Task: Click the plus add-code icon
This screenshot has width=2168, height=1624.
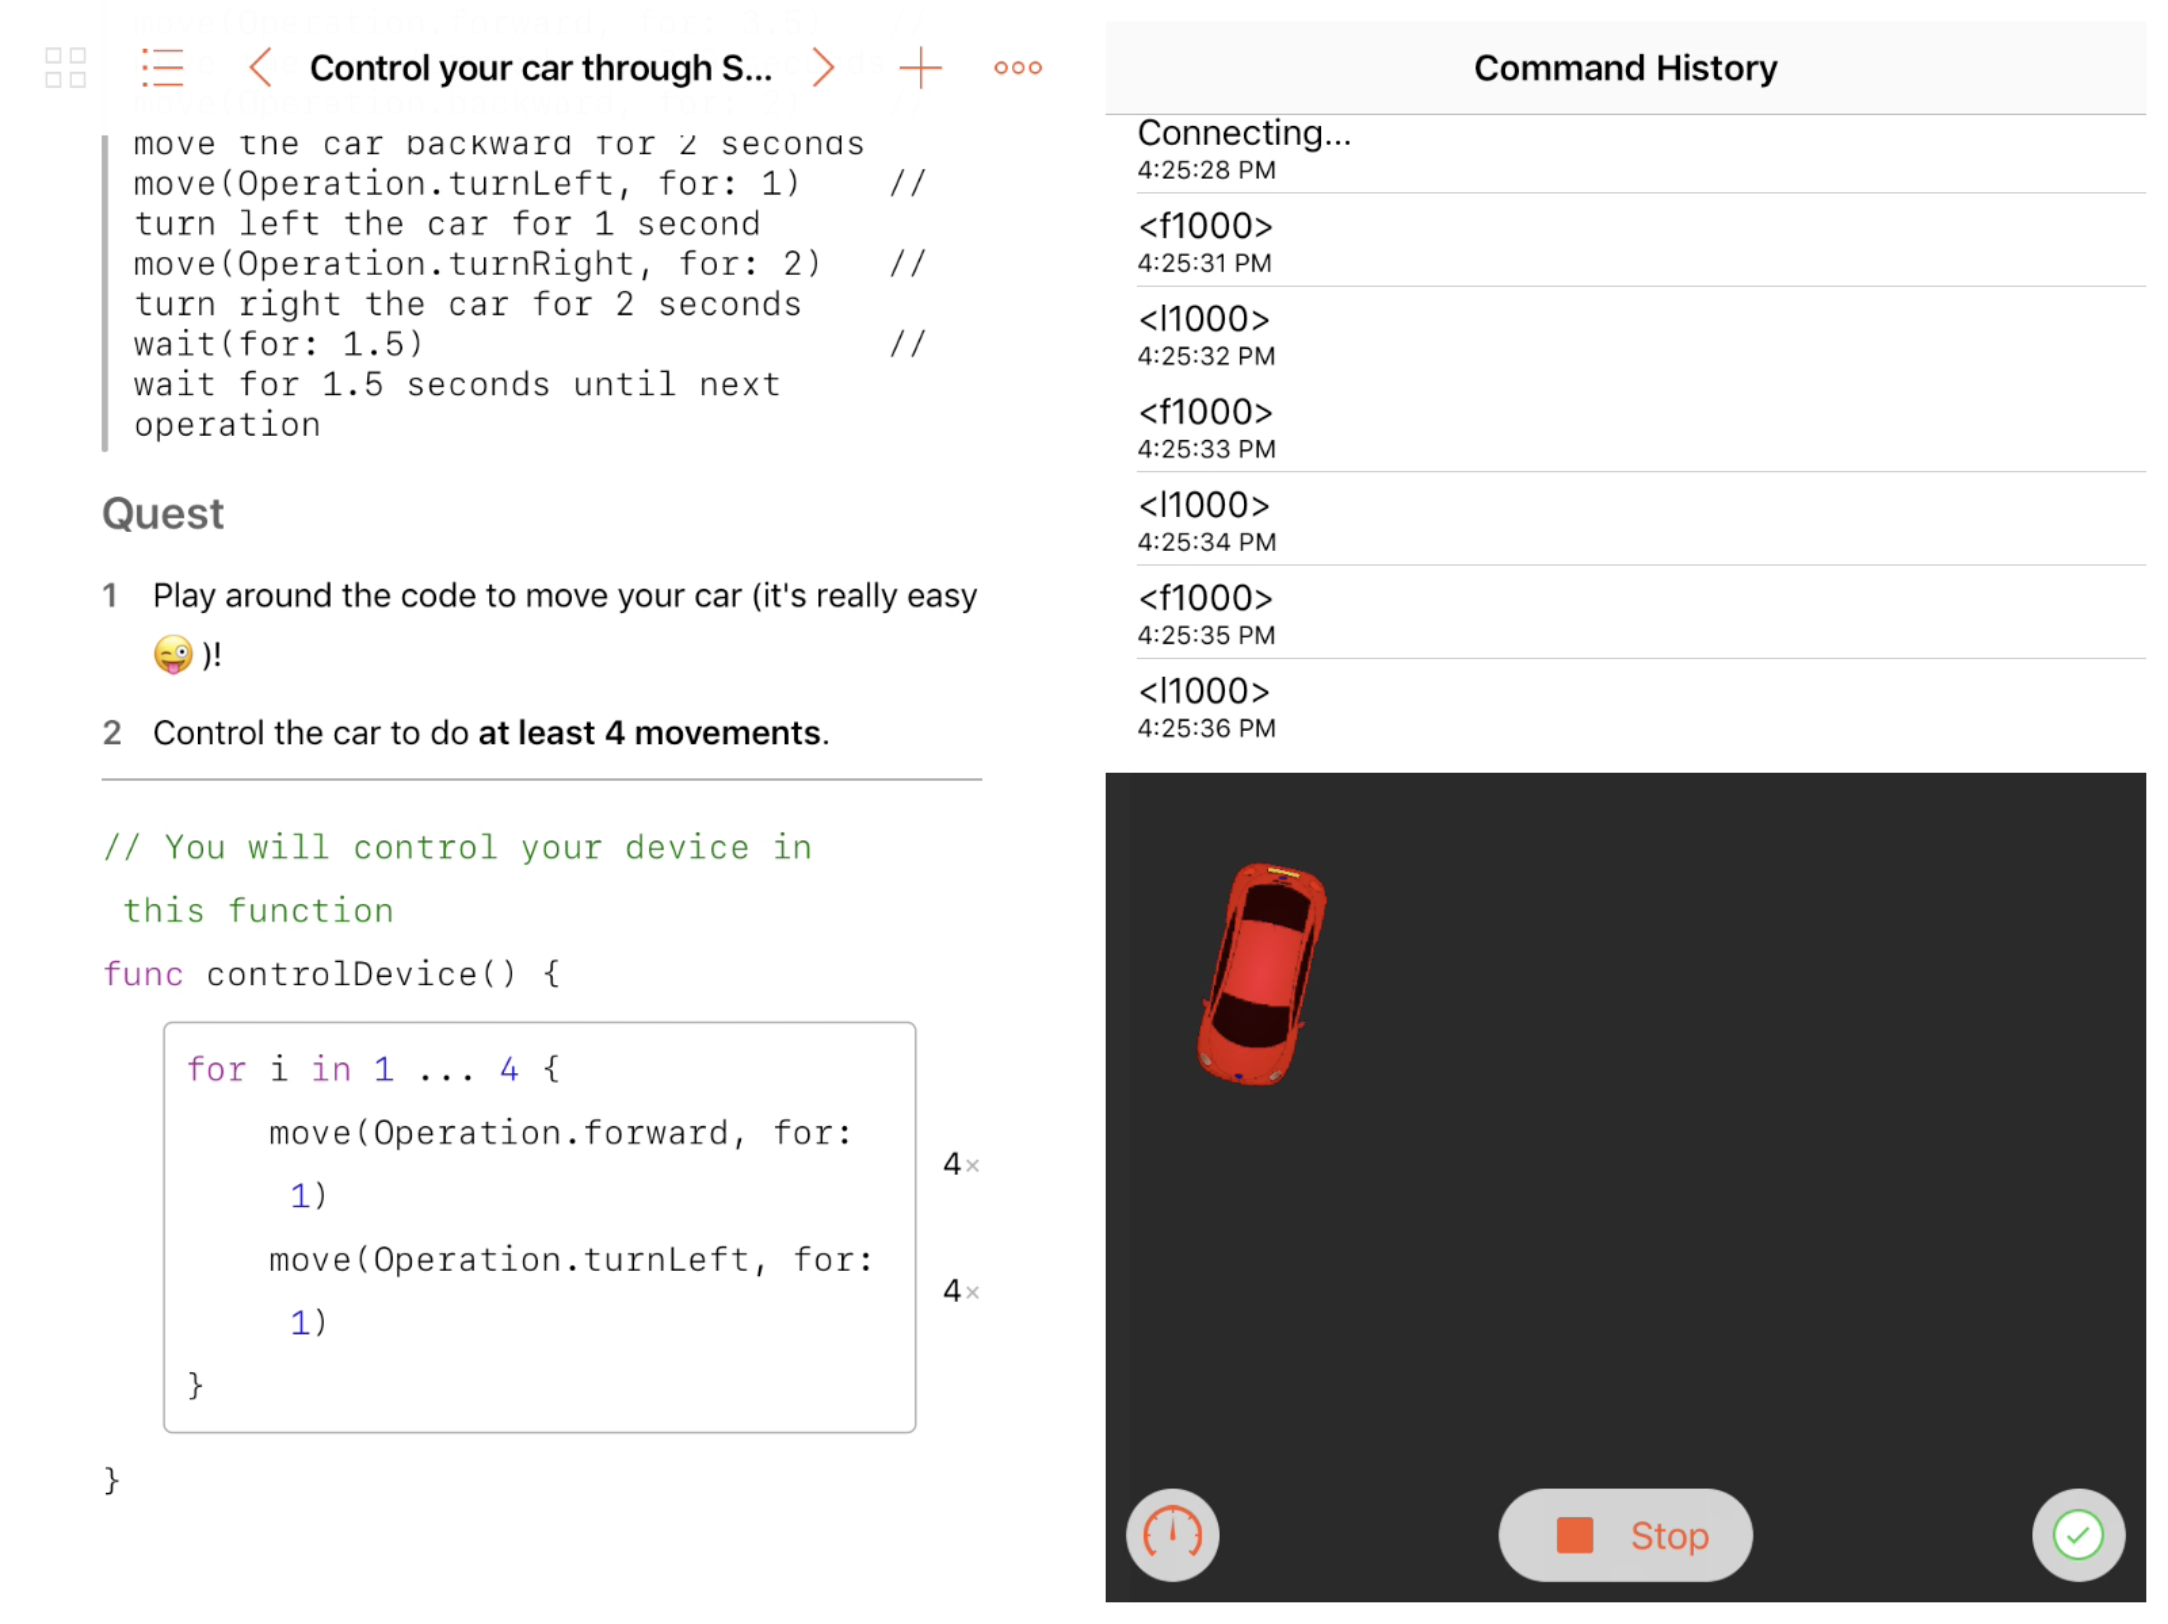Action: 920,68
